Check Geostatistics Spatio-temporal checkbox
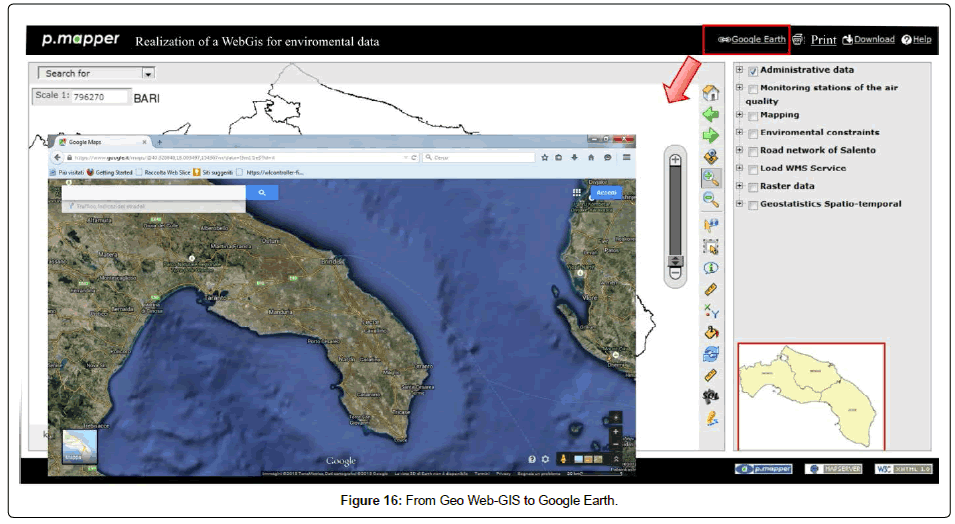Screen dimensions: 955x524 coord(753,205)
